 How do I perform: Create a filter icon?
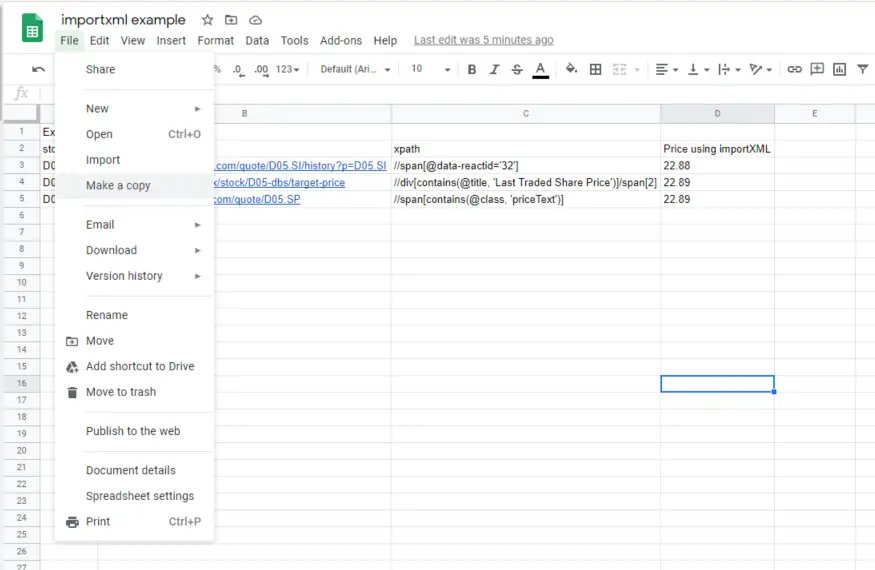(x=863, y=69)
